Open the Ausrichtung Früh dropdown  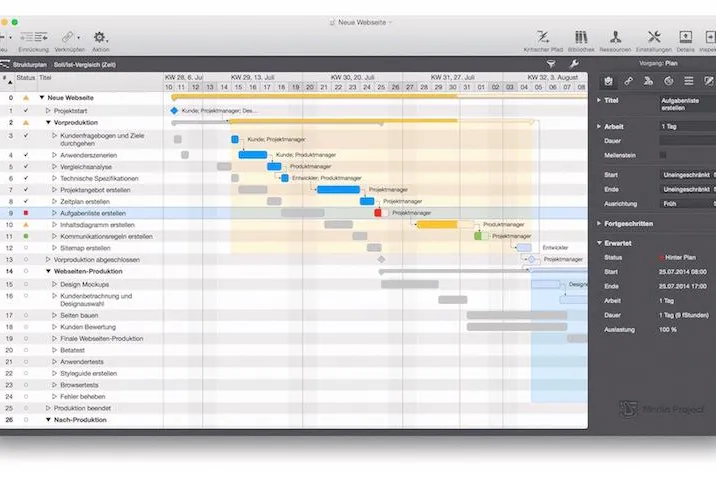pyautogui.click(x=687, y=204)
